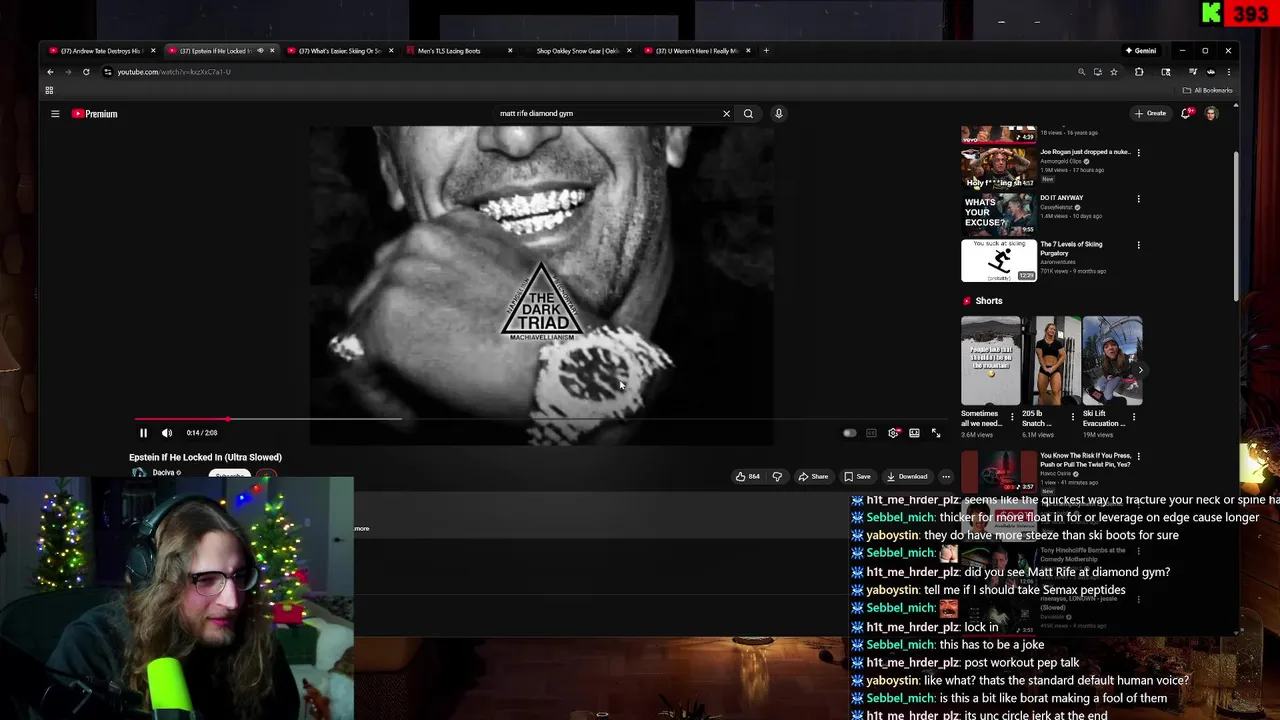1280x720 pixels.
Task: Dislike the video with the thumbs-down
Action: point(776,476)
